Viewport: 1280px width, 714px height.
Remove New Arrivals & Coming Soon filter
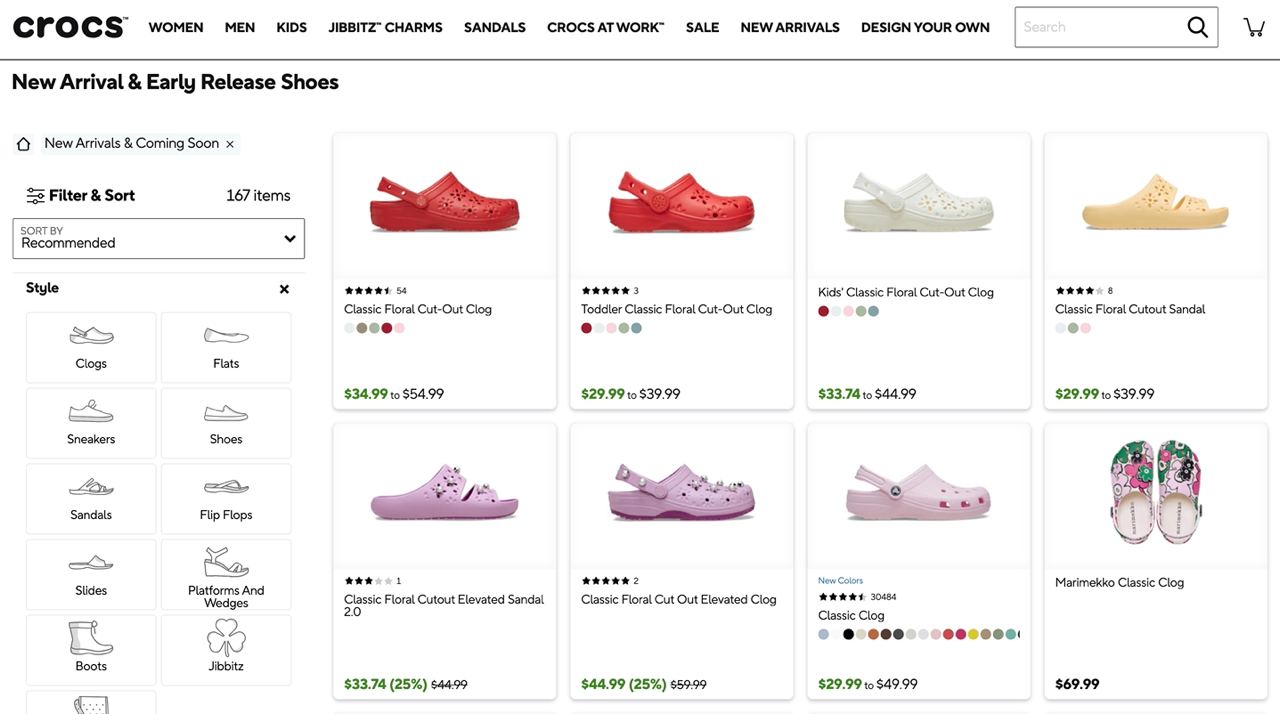230,144
